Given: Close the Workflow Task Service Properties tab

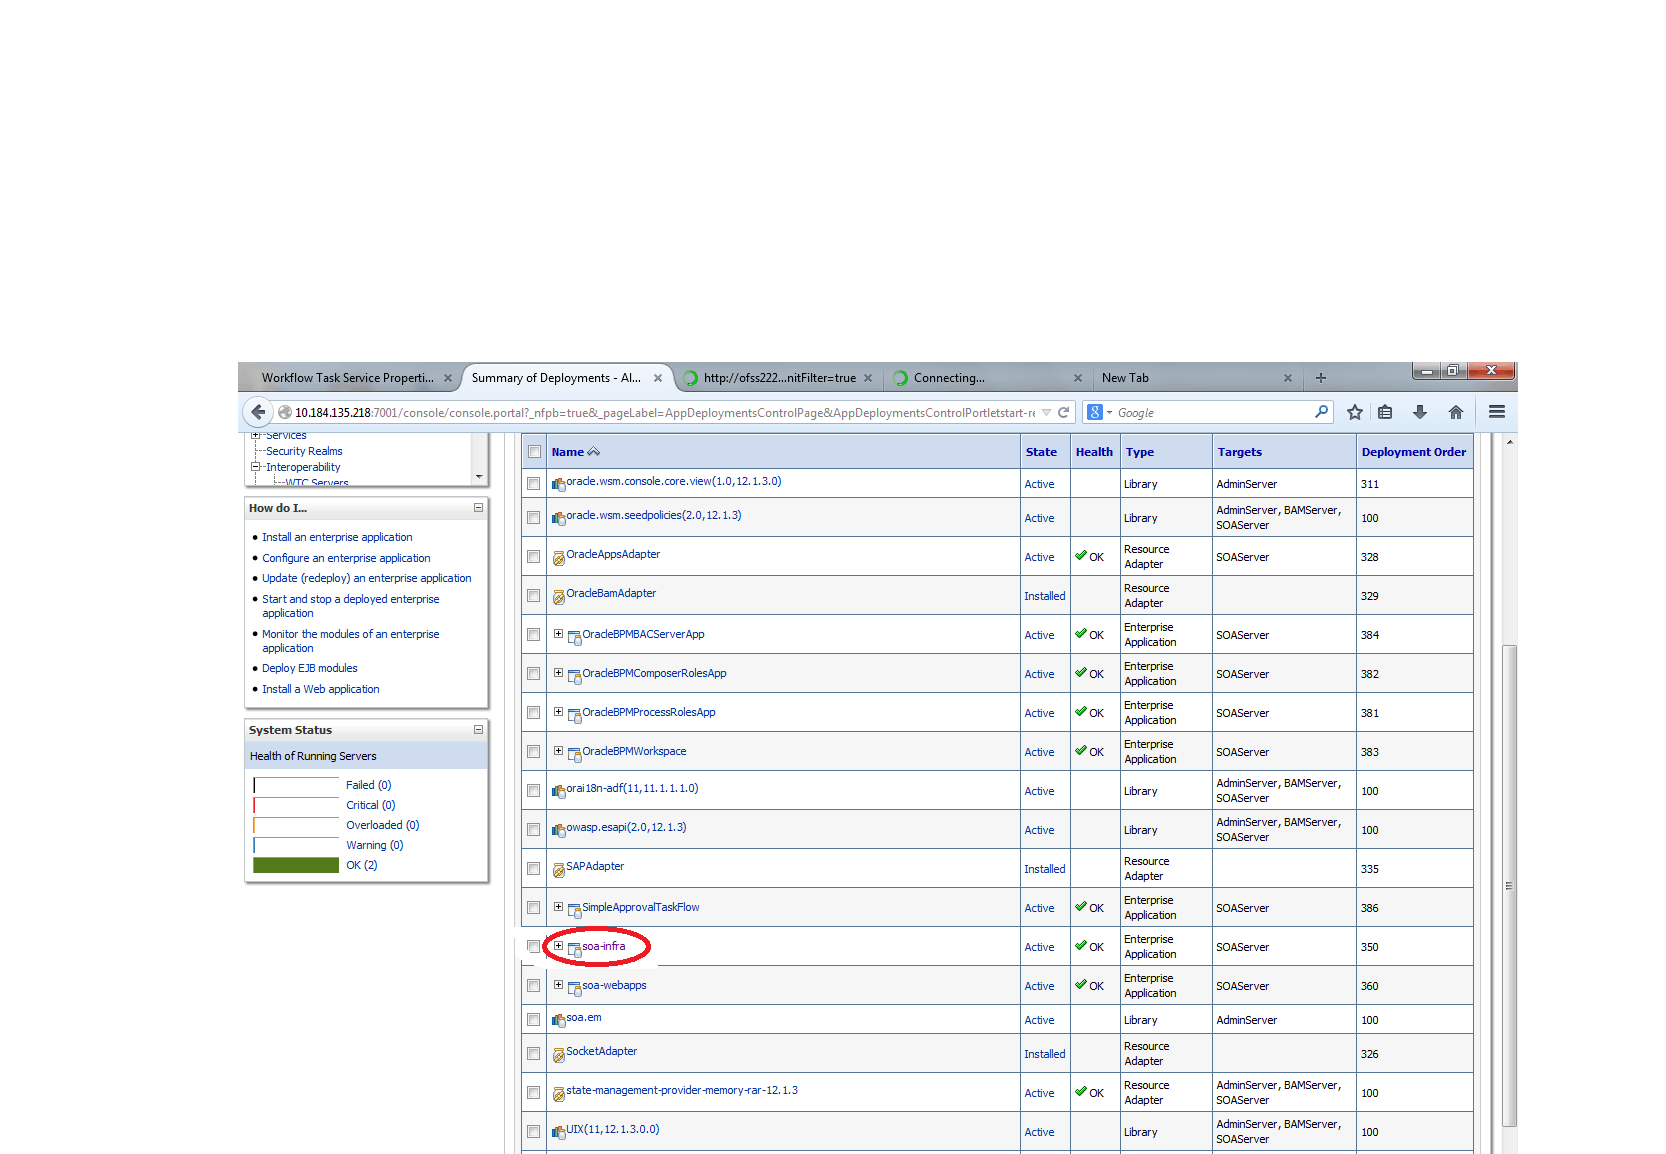Looking at the screenshot, I should (x=448, y=378).
